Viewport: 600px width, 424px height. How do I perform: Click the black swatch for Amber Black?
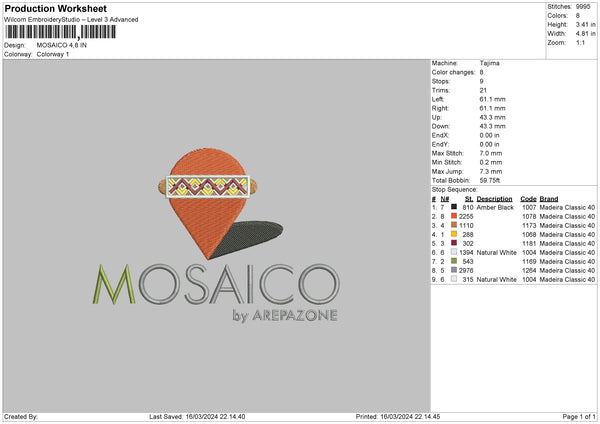click(x=454, y=207)
